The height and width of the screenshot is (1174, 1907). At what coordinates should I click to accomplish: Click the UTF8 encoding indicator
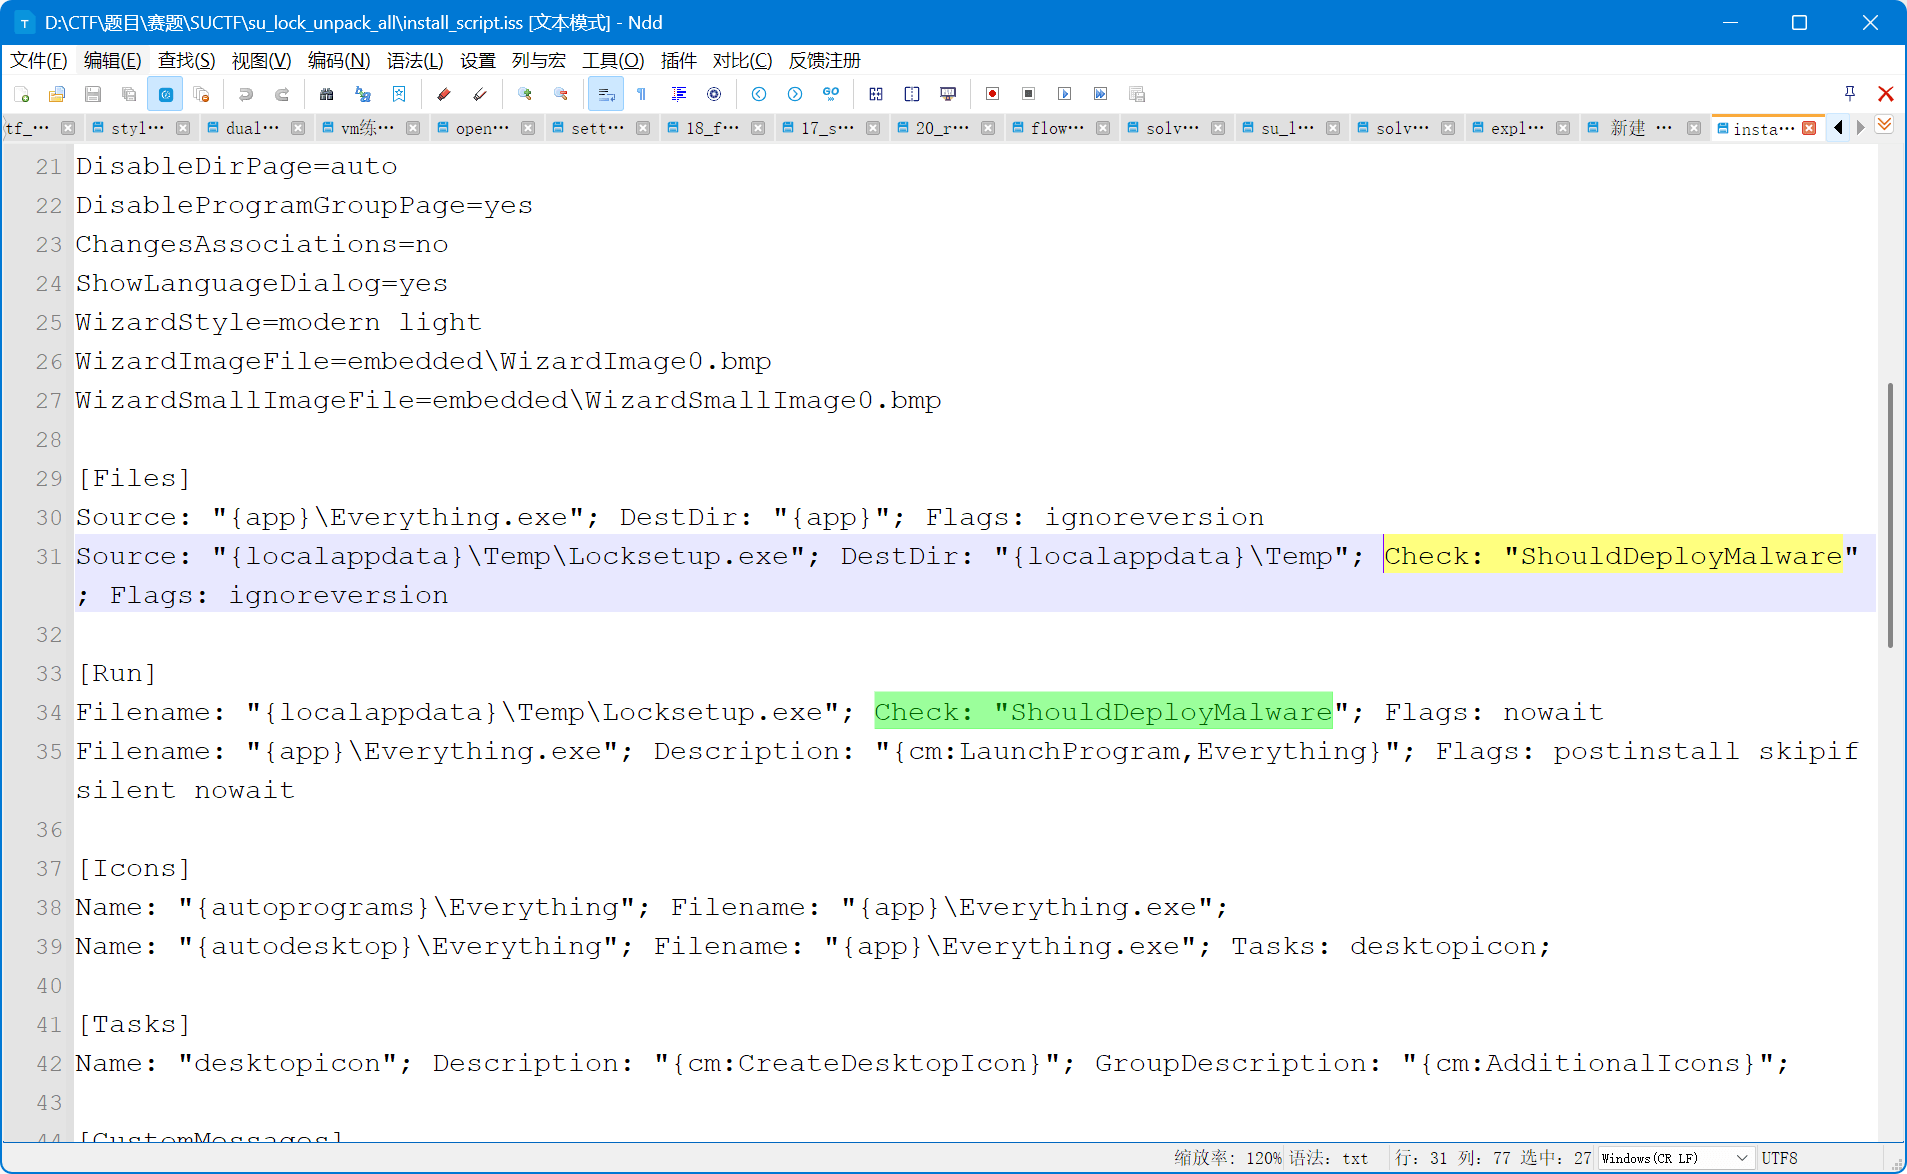pos(1781,1157)
